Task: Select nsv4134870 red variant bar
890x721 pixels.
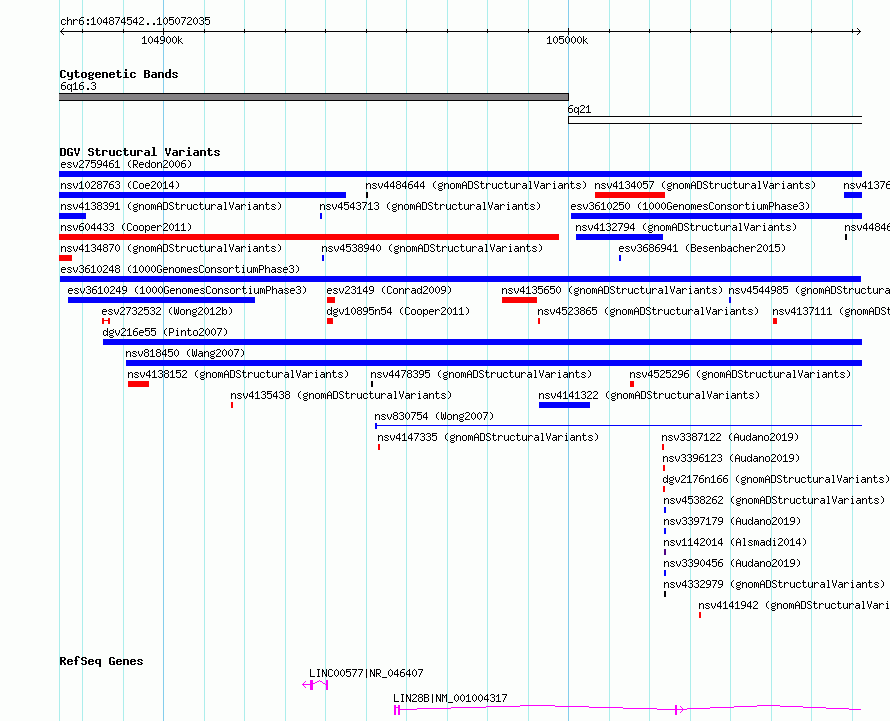Action: click(x=66, y=258)
